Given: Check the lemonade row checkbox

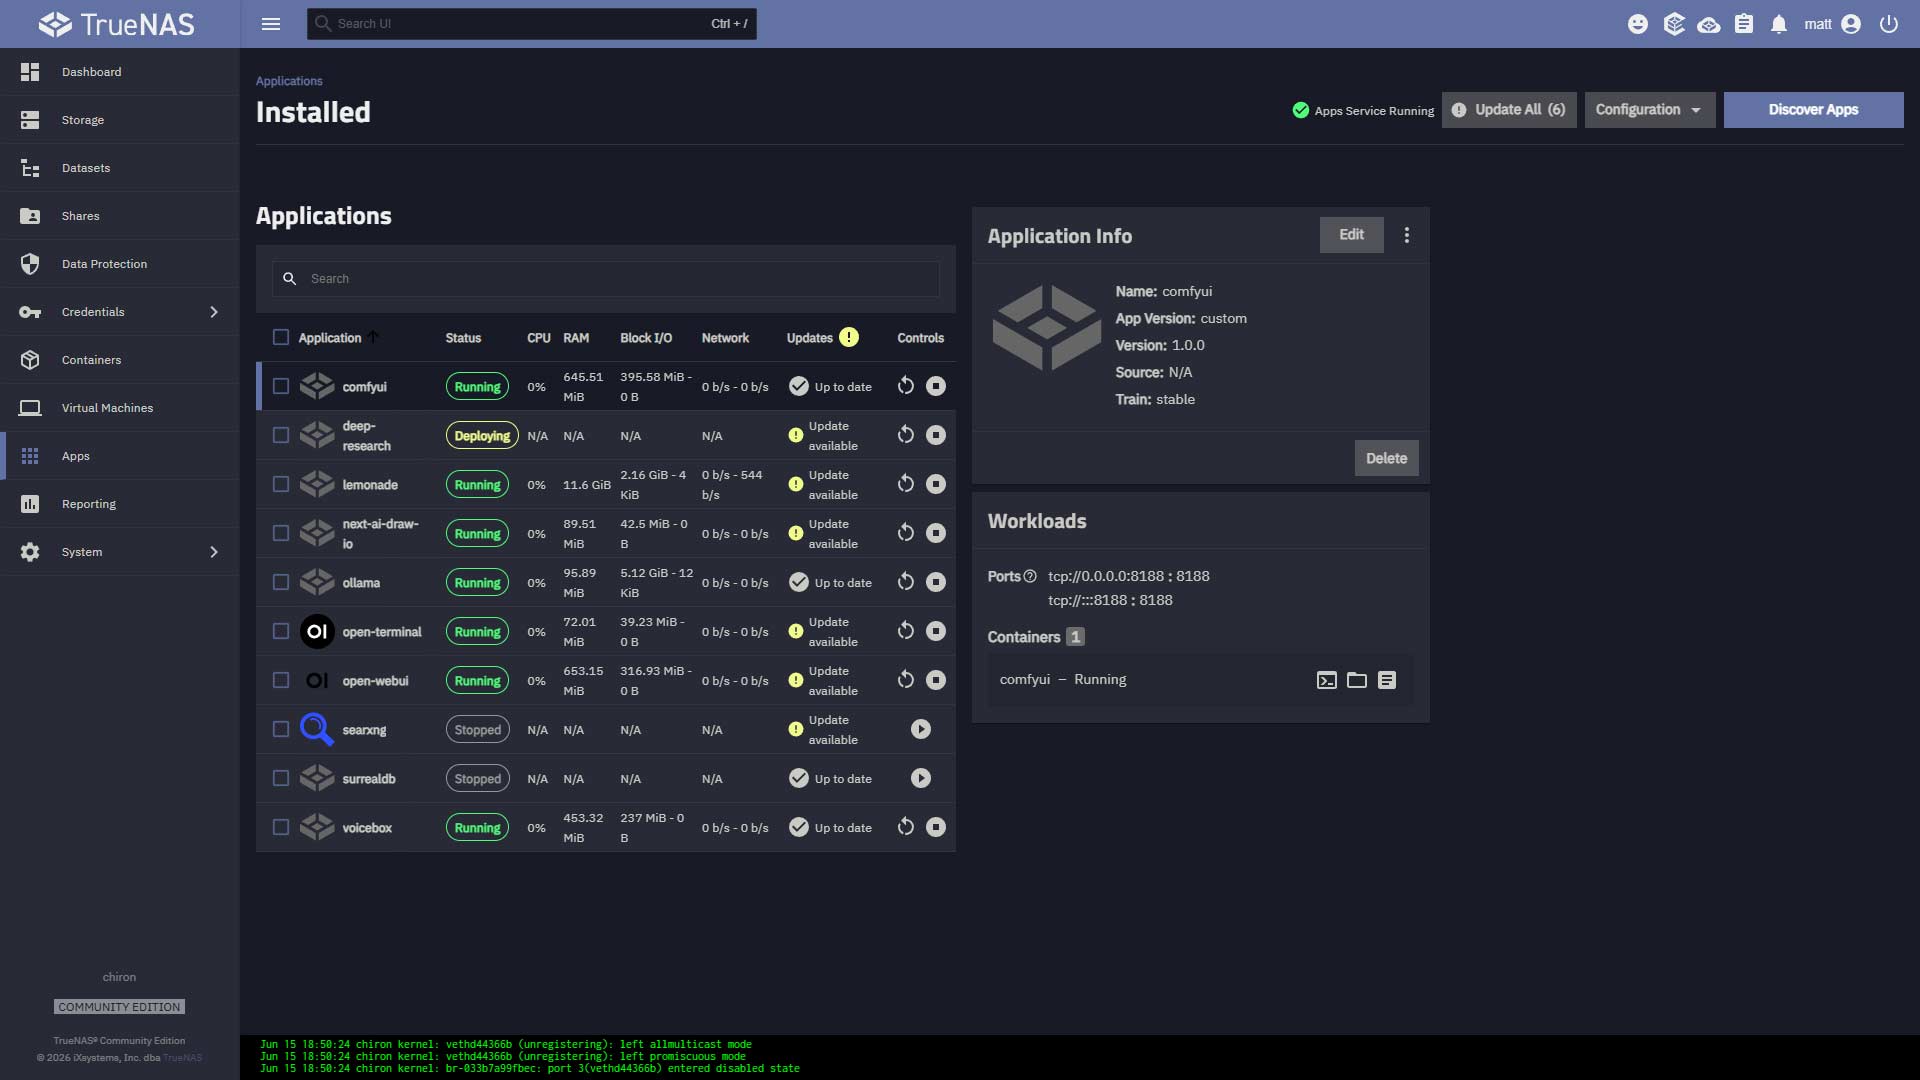Looking at the screenshot, I should click(x=281, y=484).
